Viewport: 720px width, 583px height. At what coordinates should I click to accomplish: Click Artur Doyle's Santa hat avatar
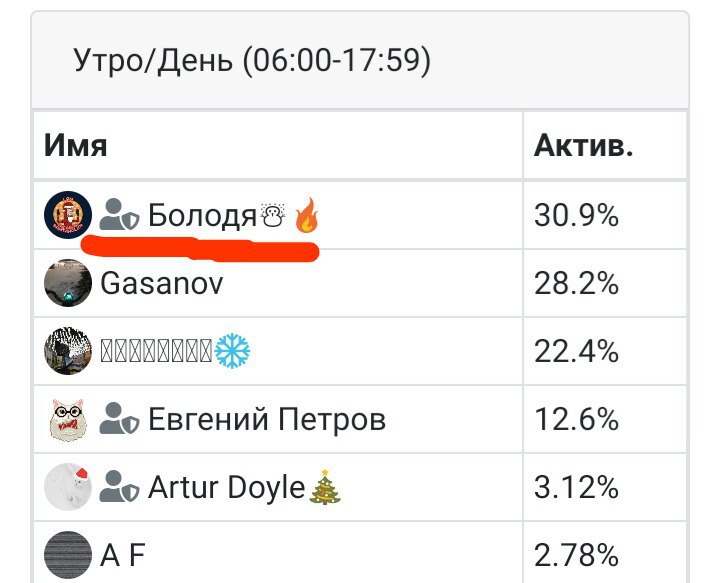coord(68,487)
